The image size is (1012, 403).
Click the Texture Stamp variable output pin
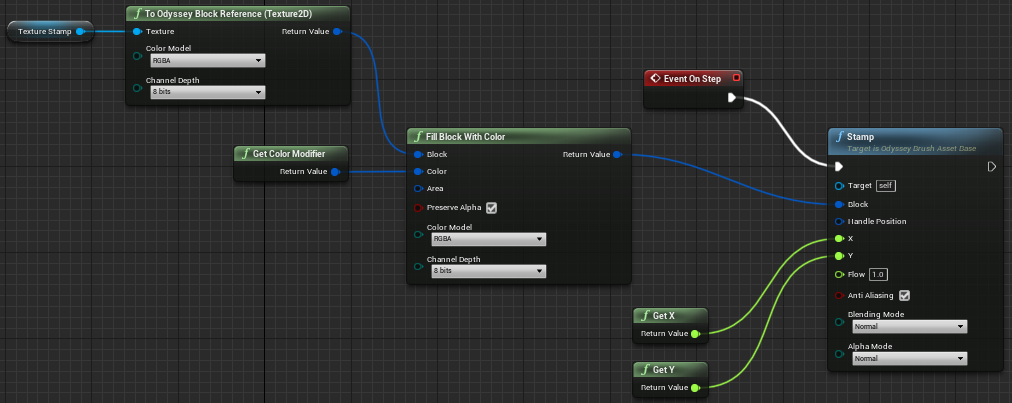coord(79,32)
